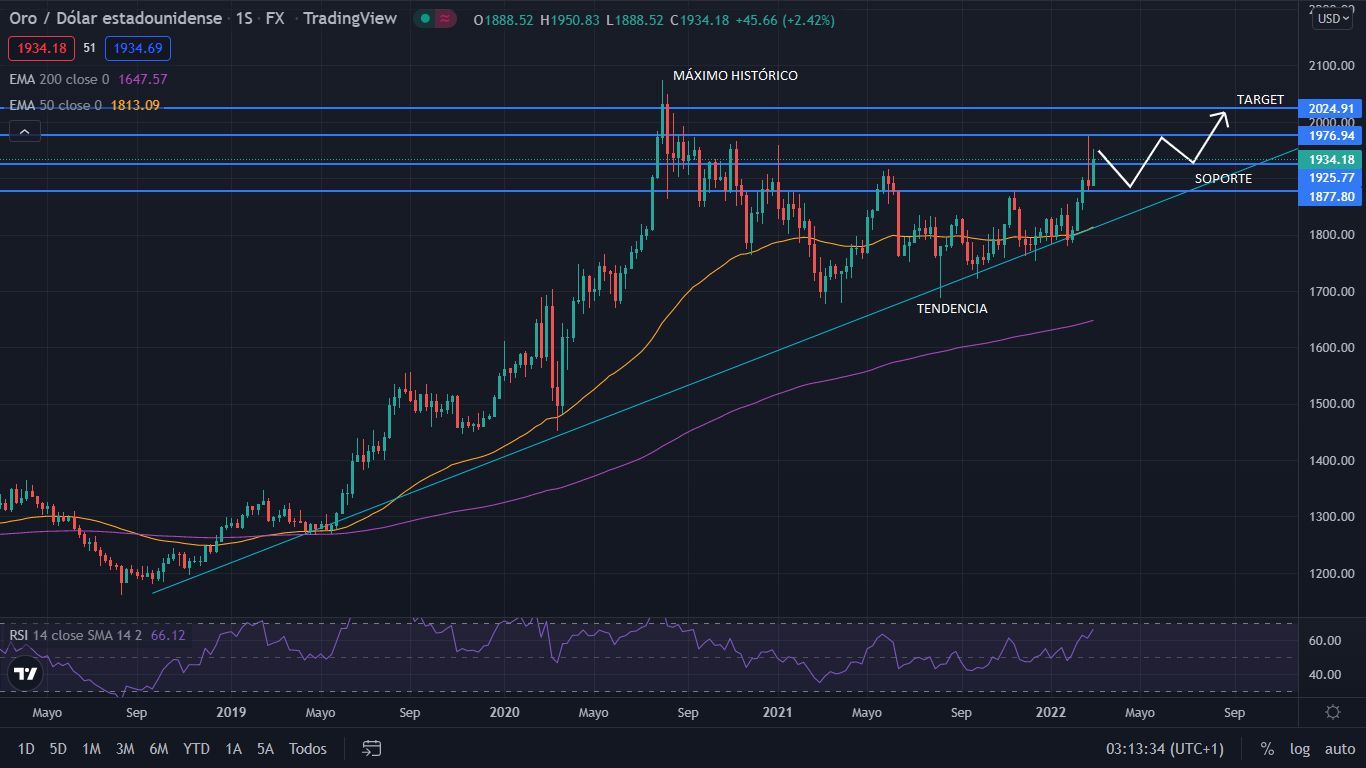
Task: Select the YTD time range
Action: point(196,748)
